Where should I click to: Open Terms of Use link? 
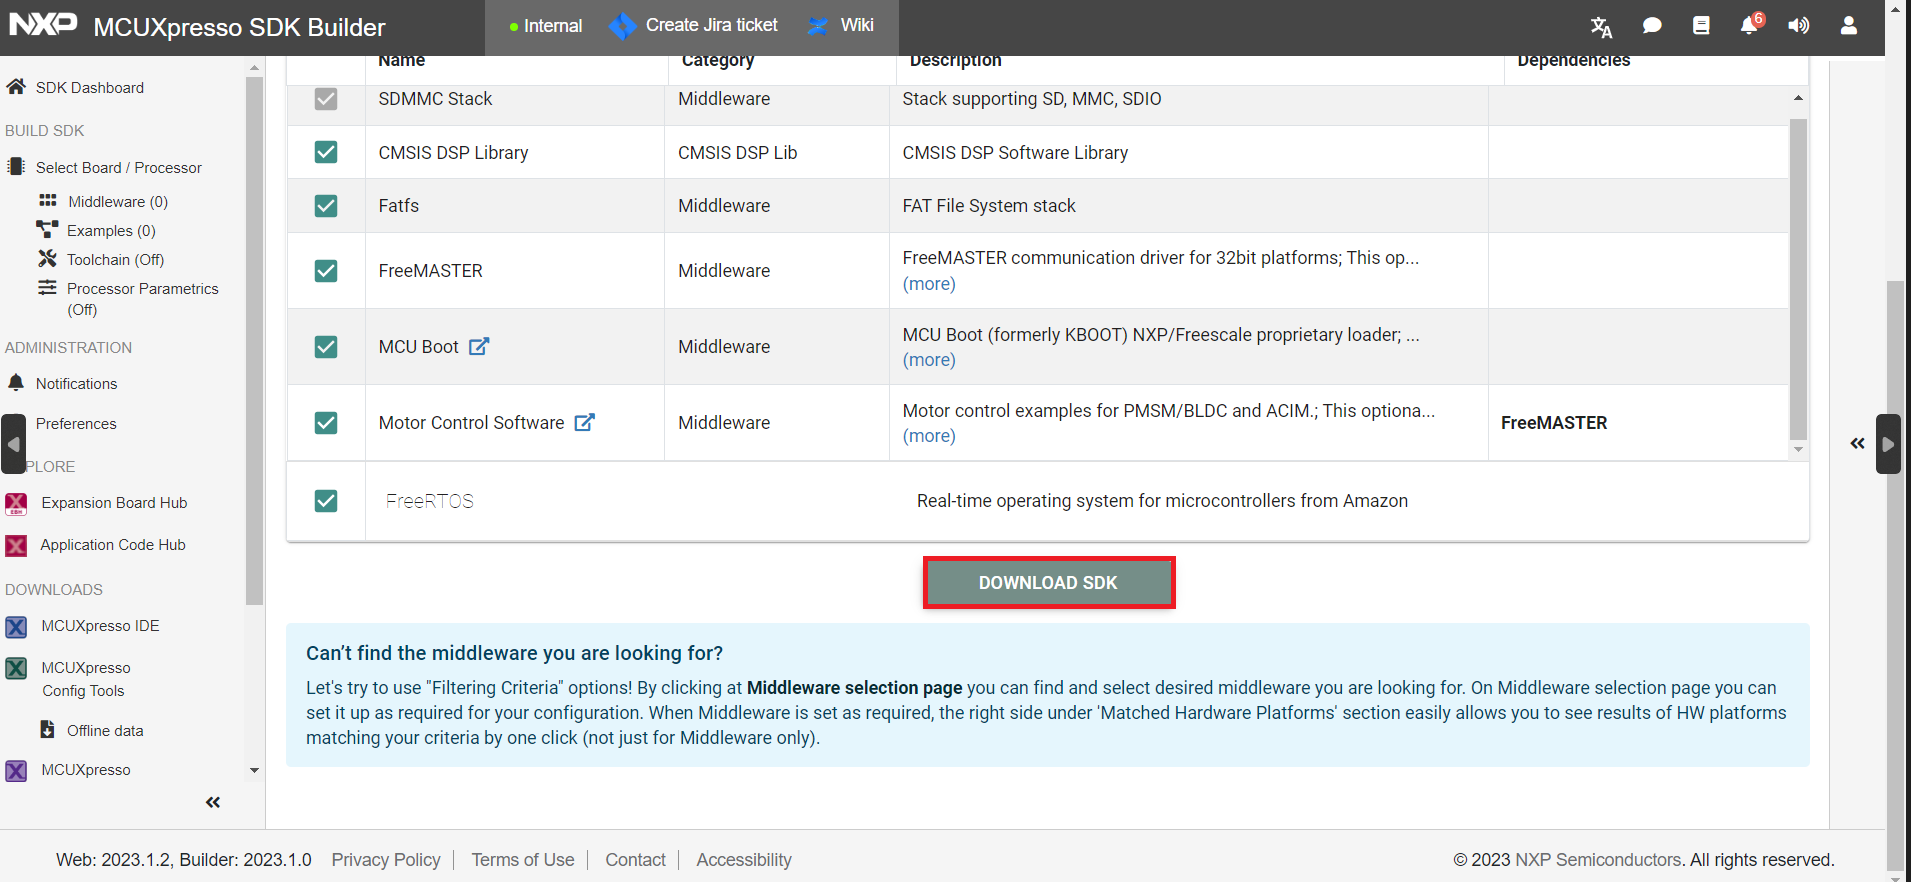point(523,860)
